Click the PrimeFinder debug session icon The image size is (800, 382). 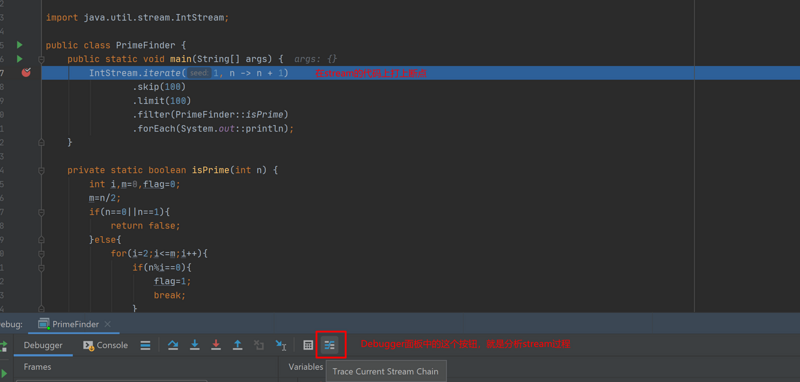(x=44, y=324)
